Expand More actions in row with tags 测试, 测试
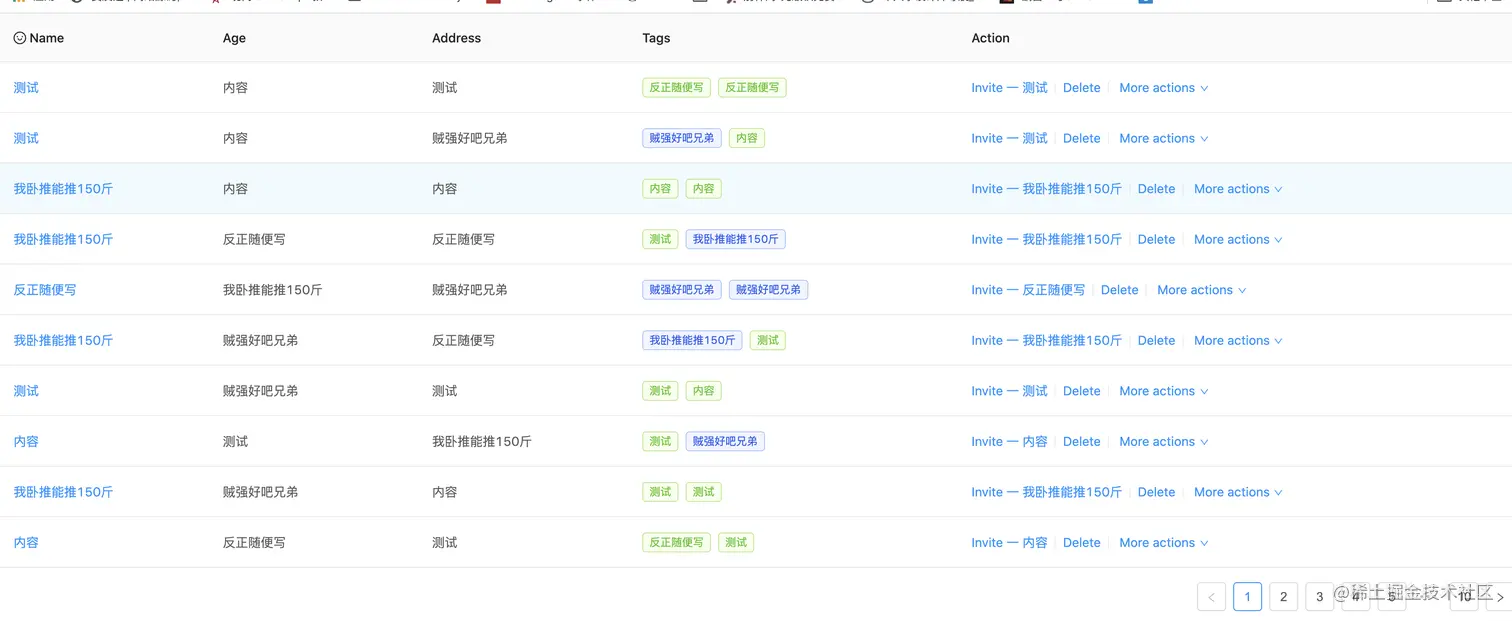The height and width of the screenshot is (621, 1512). click(x=1238, y=492)
